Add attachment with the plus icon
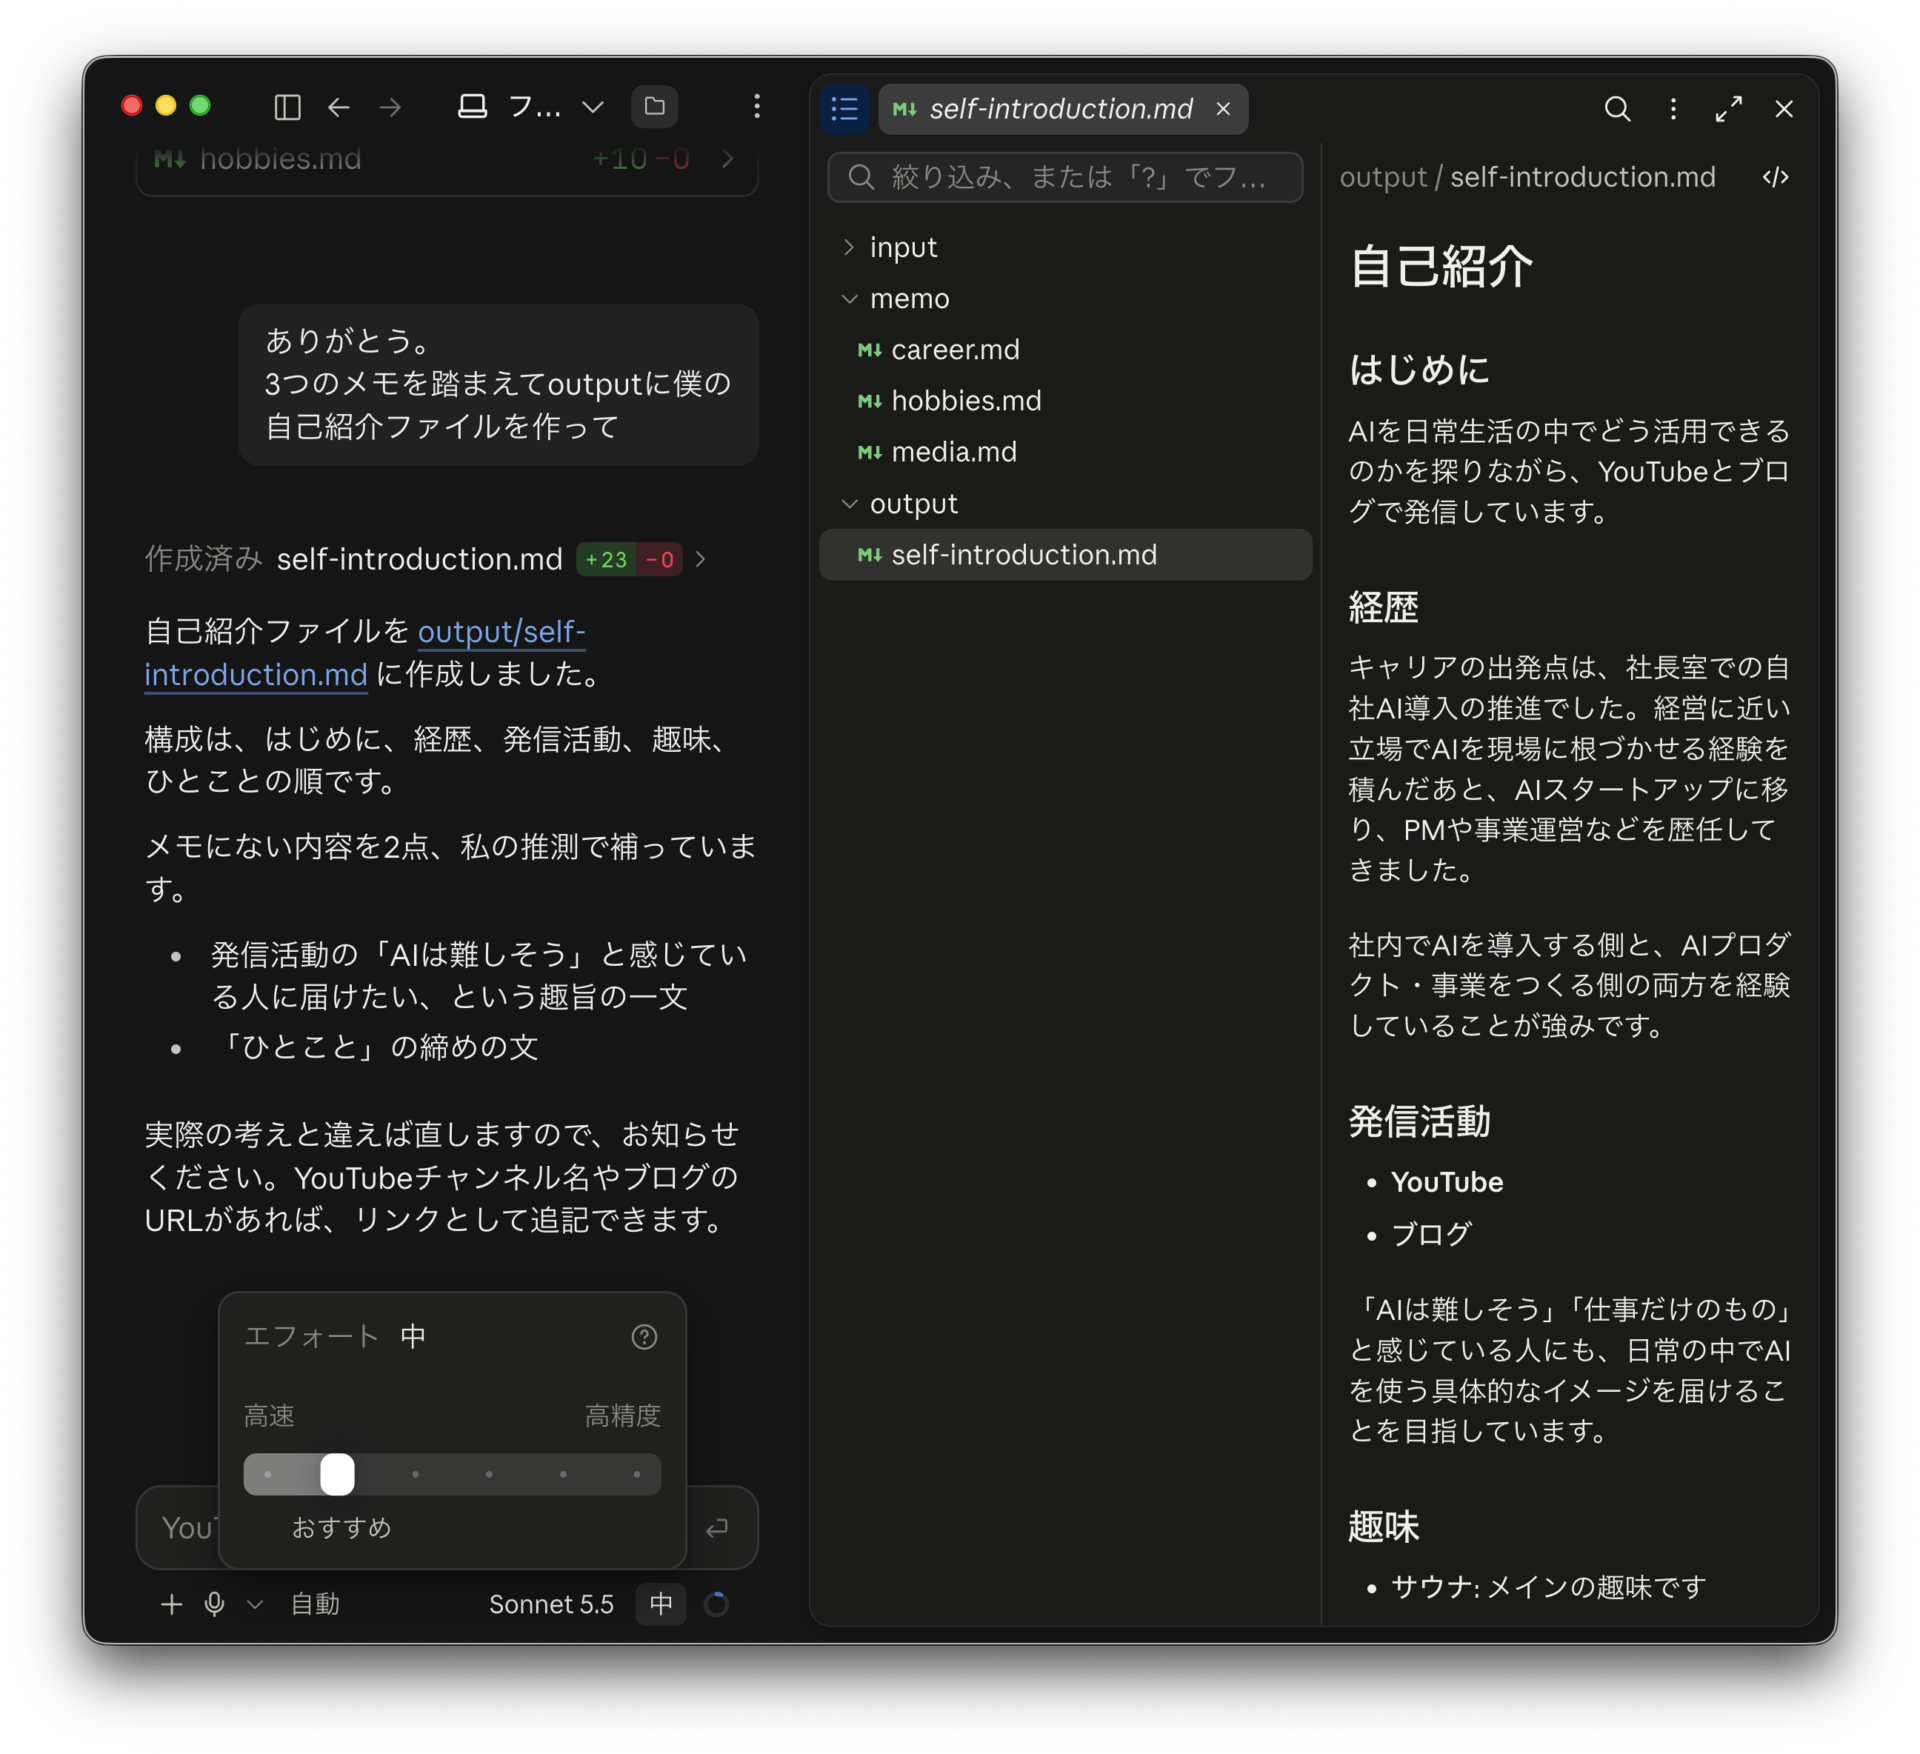1920x1754 pixels. point(171,1604)
